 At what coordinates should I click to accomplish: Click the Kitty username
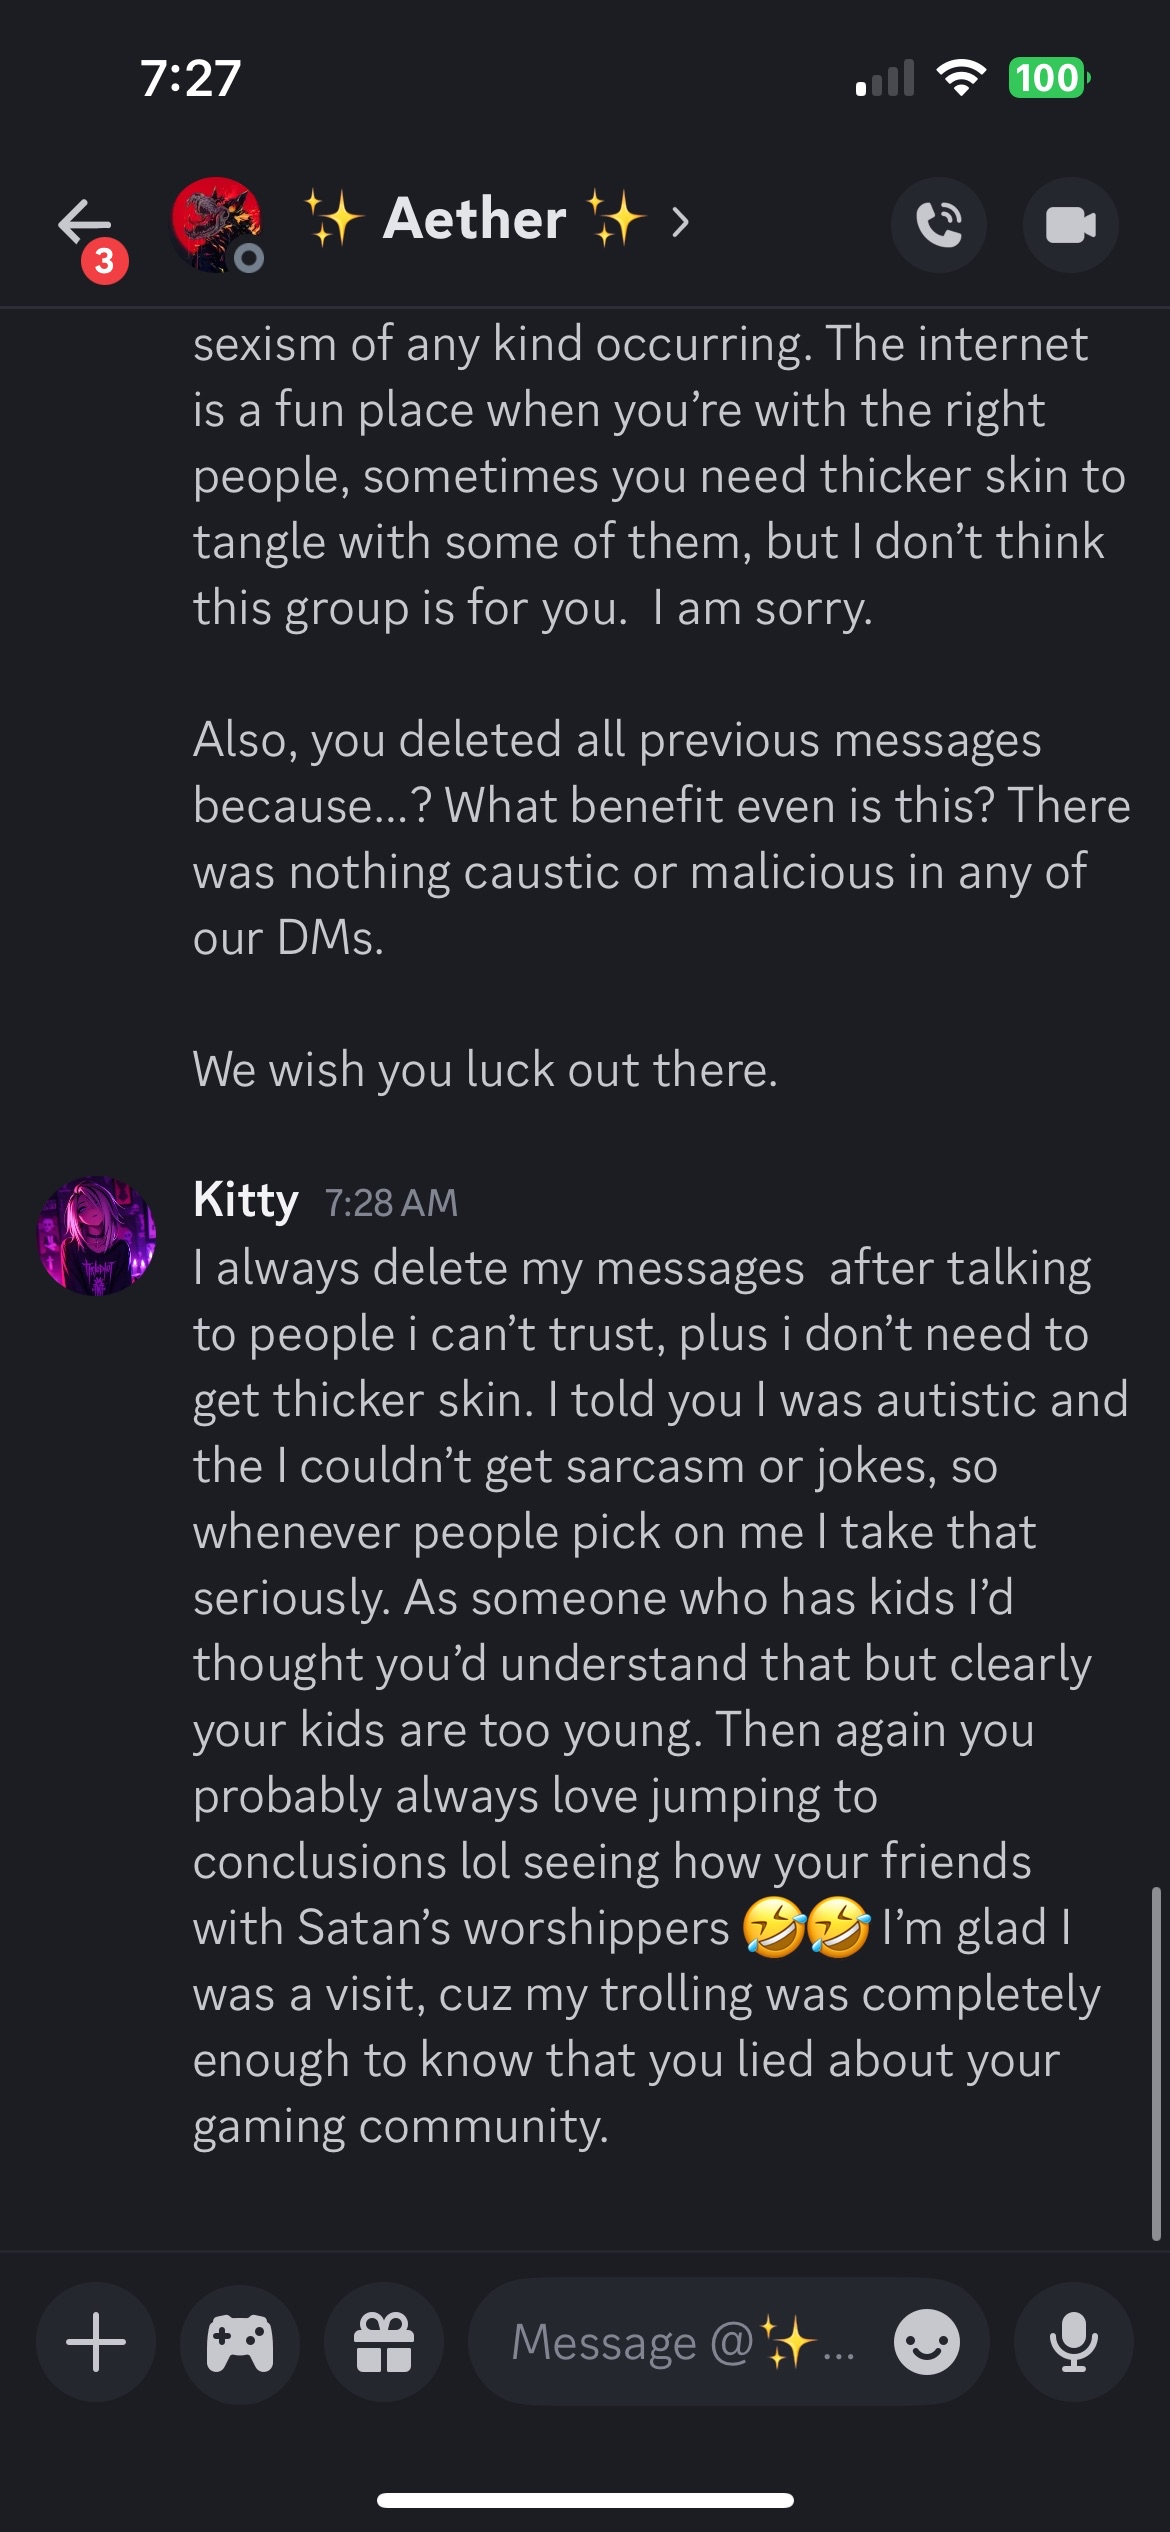[246, 1200]
